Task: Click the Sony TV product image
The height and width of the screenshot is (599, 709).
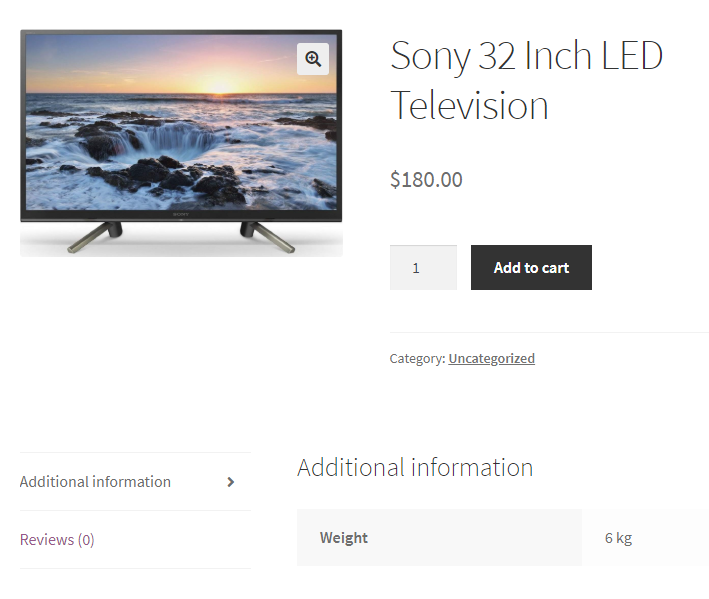Action: pyautogui.click(x=181, y=143)
